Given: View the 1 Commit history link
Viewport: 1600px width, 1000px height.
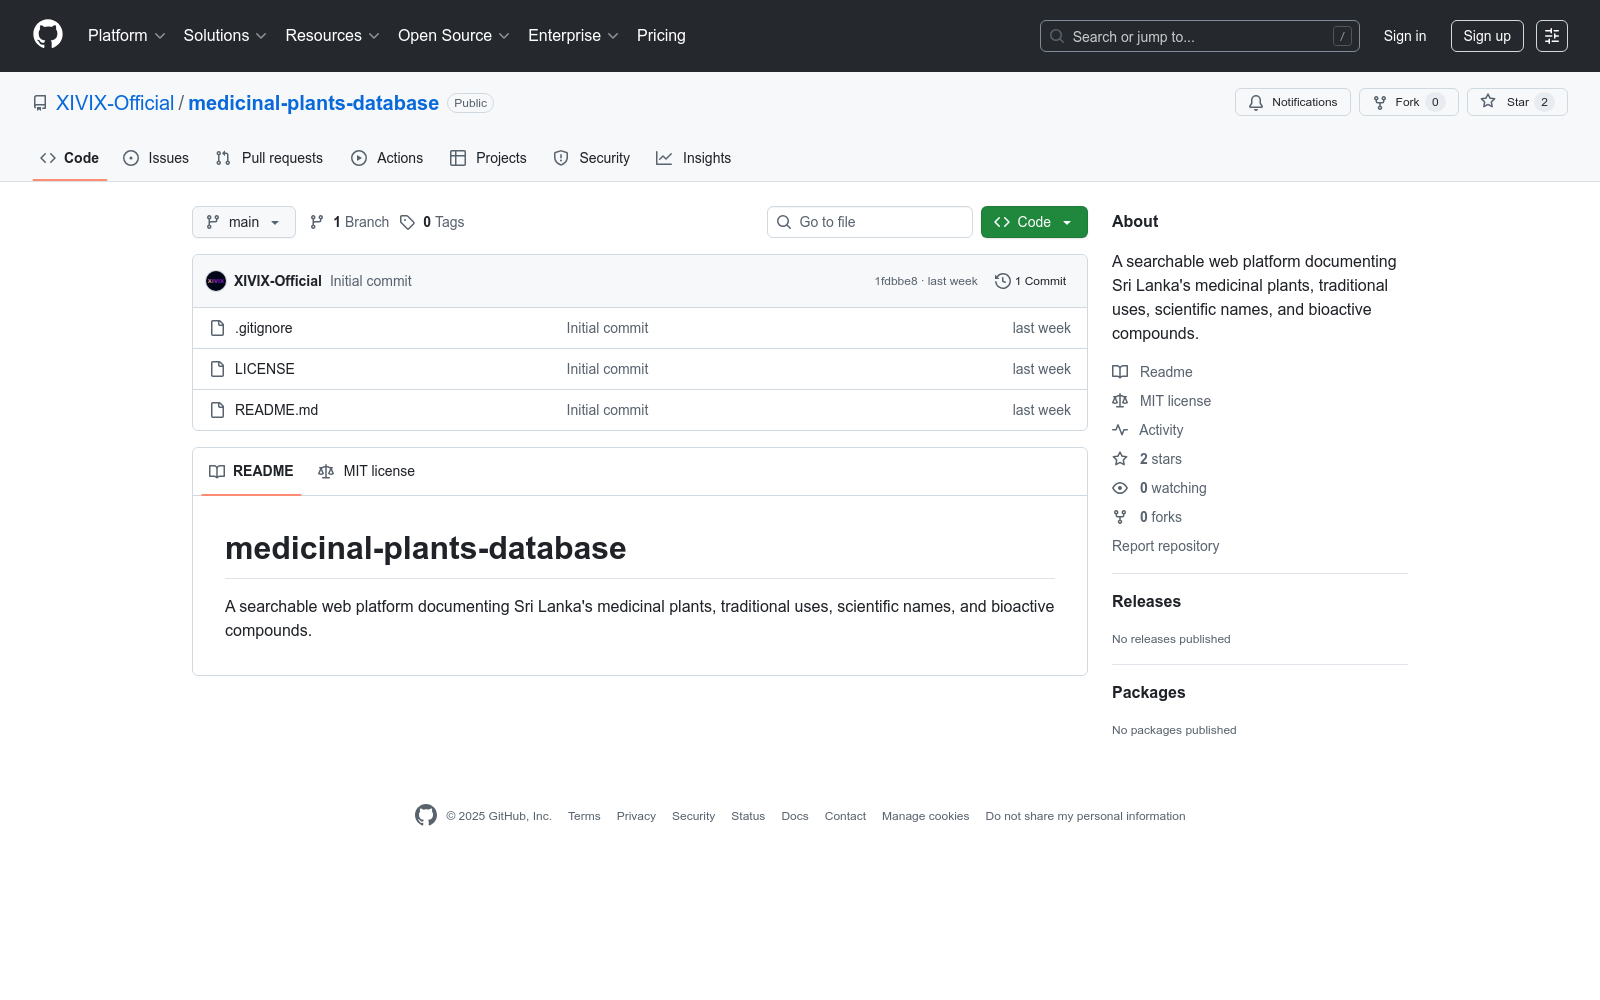Looking at the screenshot, I should click(x=1031, y=281).
